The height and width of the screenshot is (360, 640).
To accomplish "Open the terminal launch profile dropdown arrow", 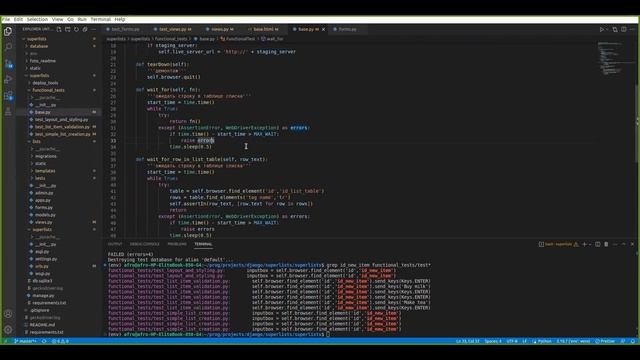I will [590, 244].
